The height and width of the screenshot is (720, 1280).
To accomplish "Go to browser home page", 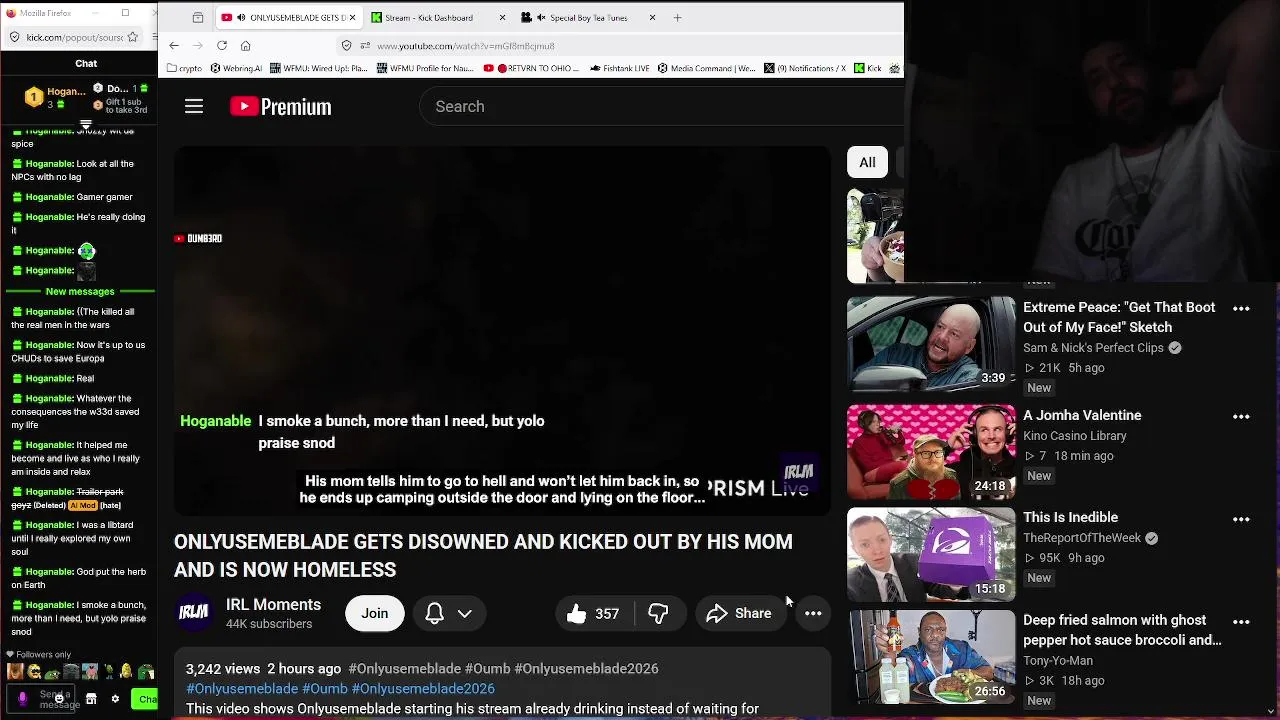I will point(246,46).
